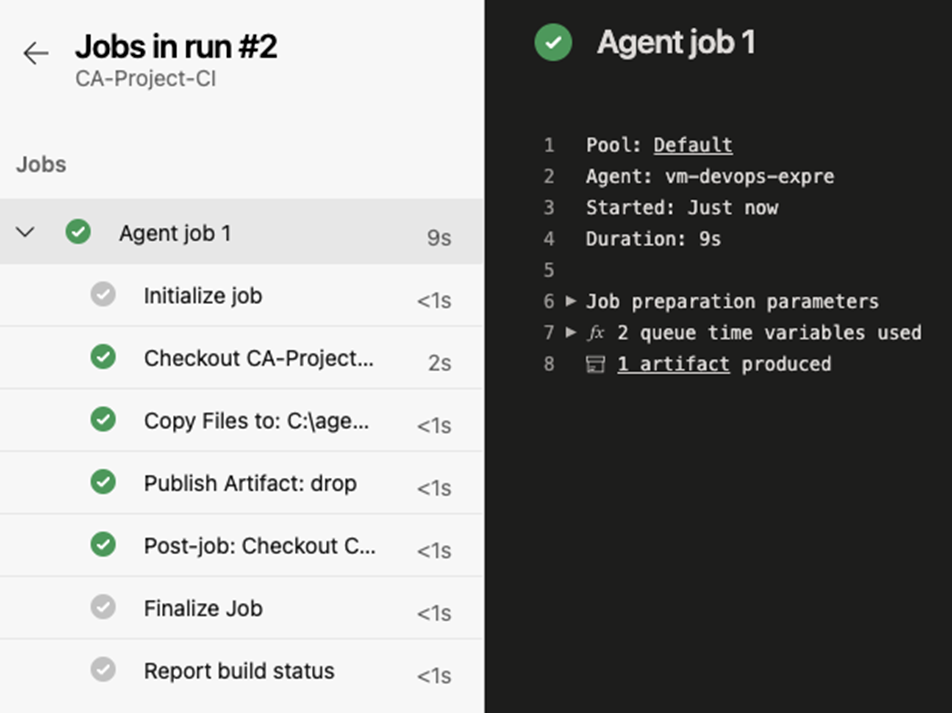
Task: Go back using the left arrow icon
Action: pos(36,53)
